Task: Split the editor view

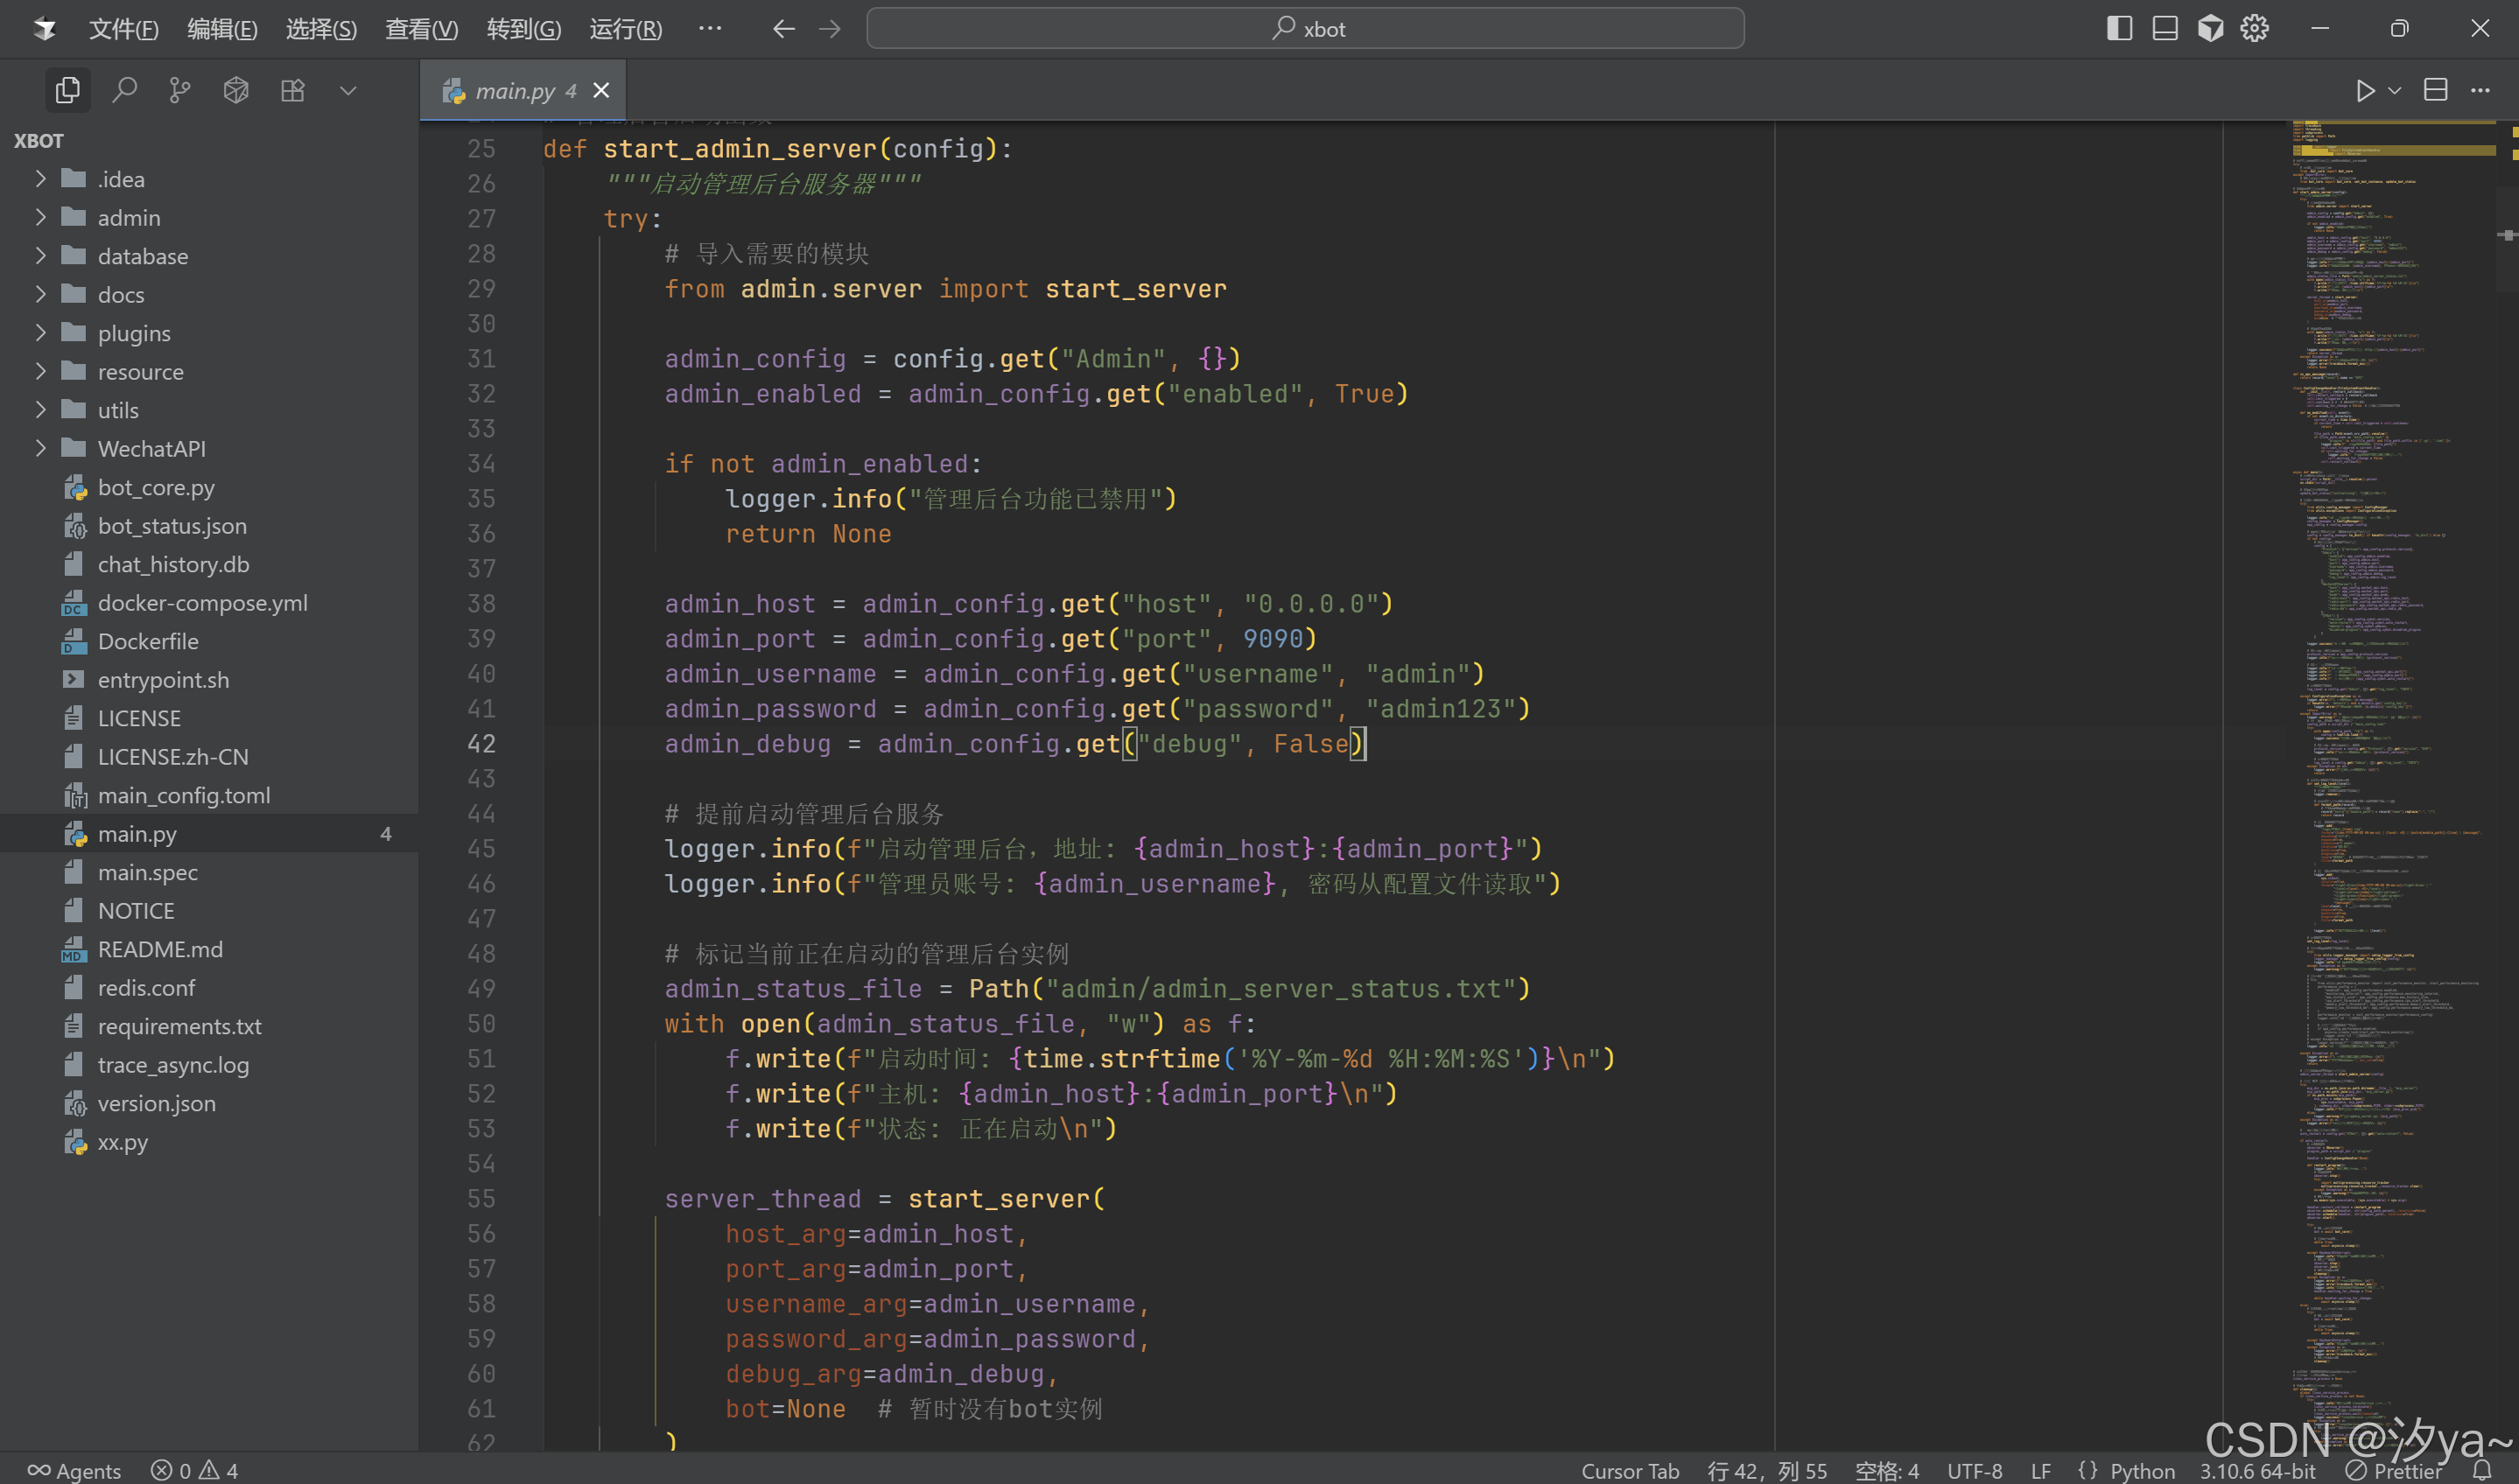Action: point(2436,90)
